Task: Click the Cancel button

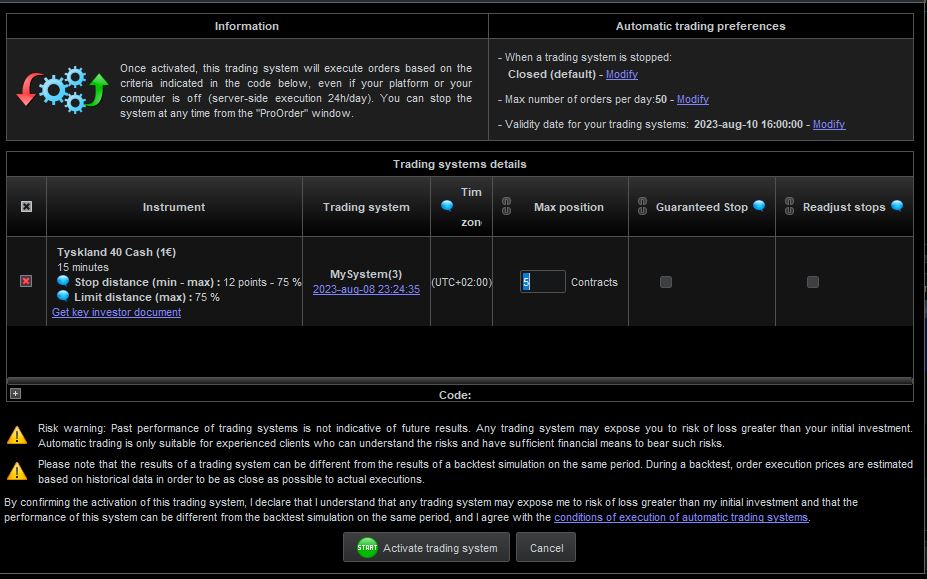Action: tap(546, 548)
